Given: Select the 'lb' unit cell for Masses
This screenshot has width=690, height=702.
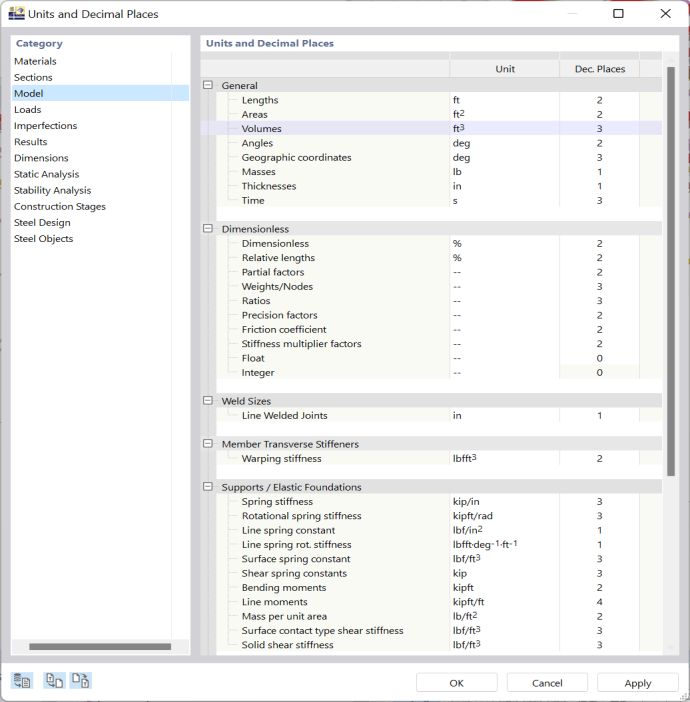Looking at the screenshot, I should click(x=504, y=172).
